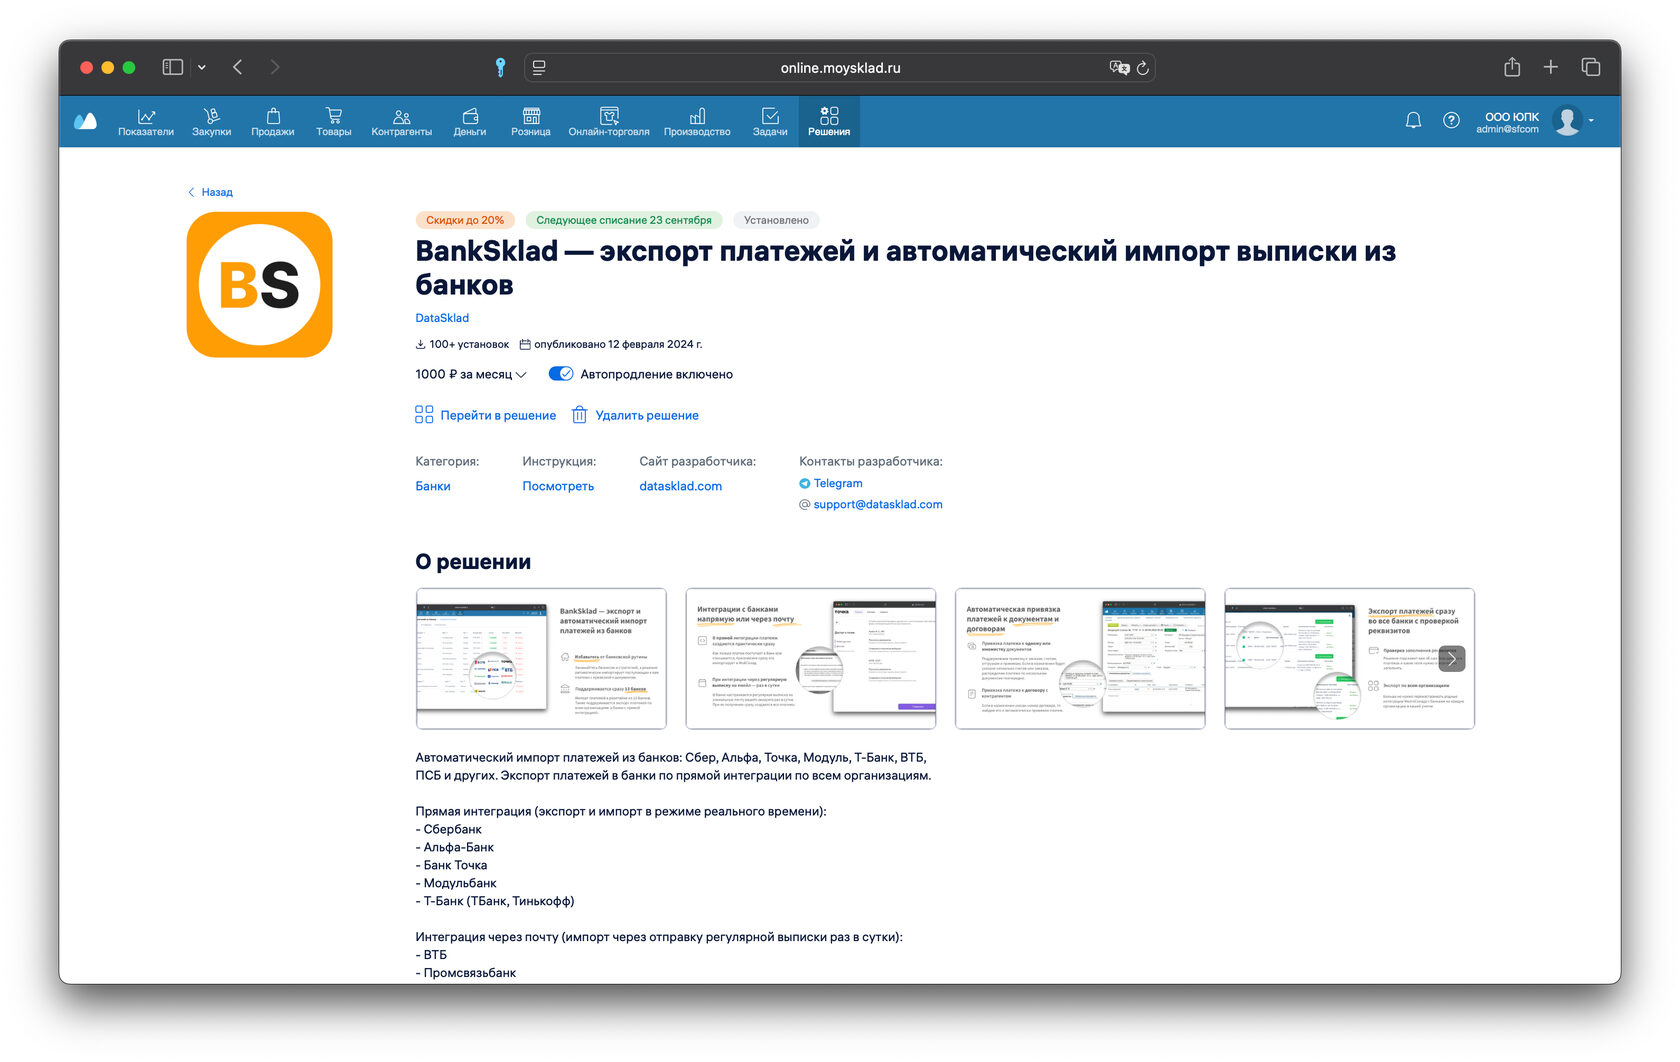Screen dimensions: 1680x1062
Task: Go to the Задачи section
Action: pos(770,122)
